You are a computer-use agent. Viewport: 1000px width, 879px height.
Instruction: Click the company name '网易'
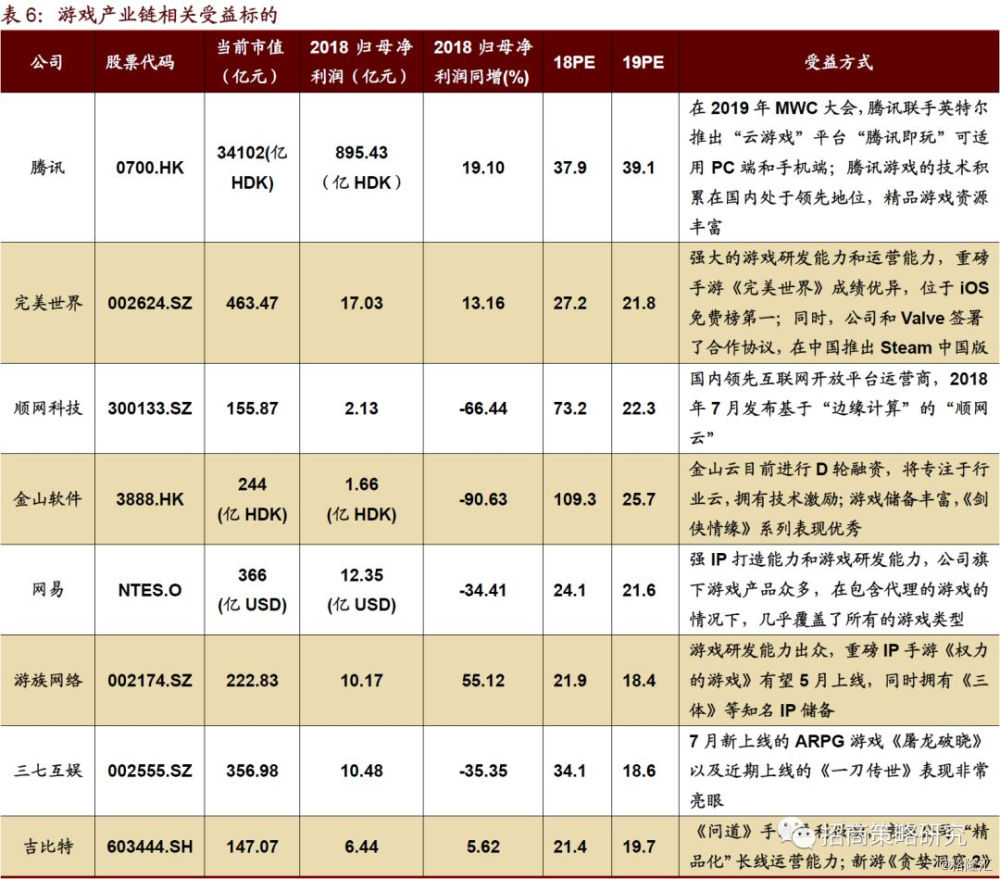point(48,589)
